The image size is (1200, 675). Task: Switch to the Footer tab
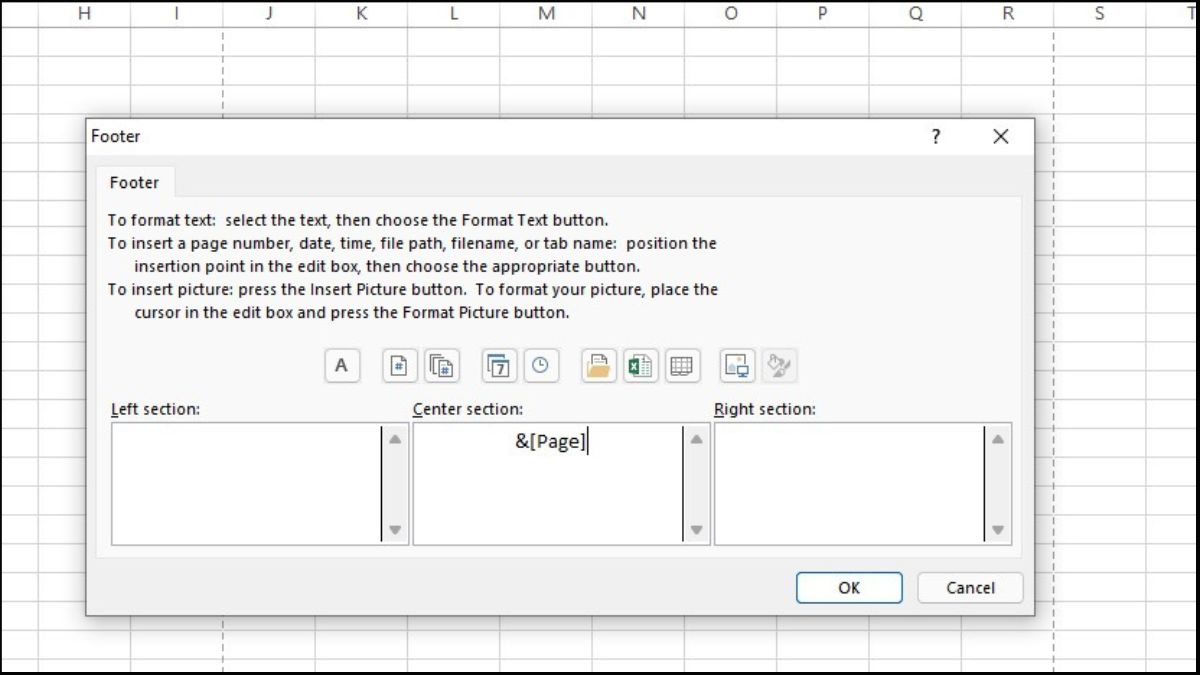[x=134, y=182]
